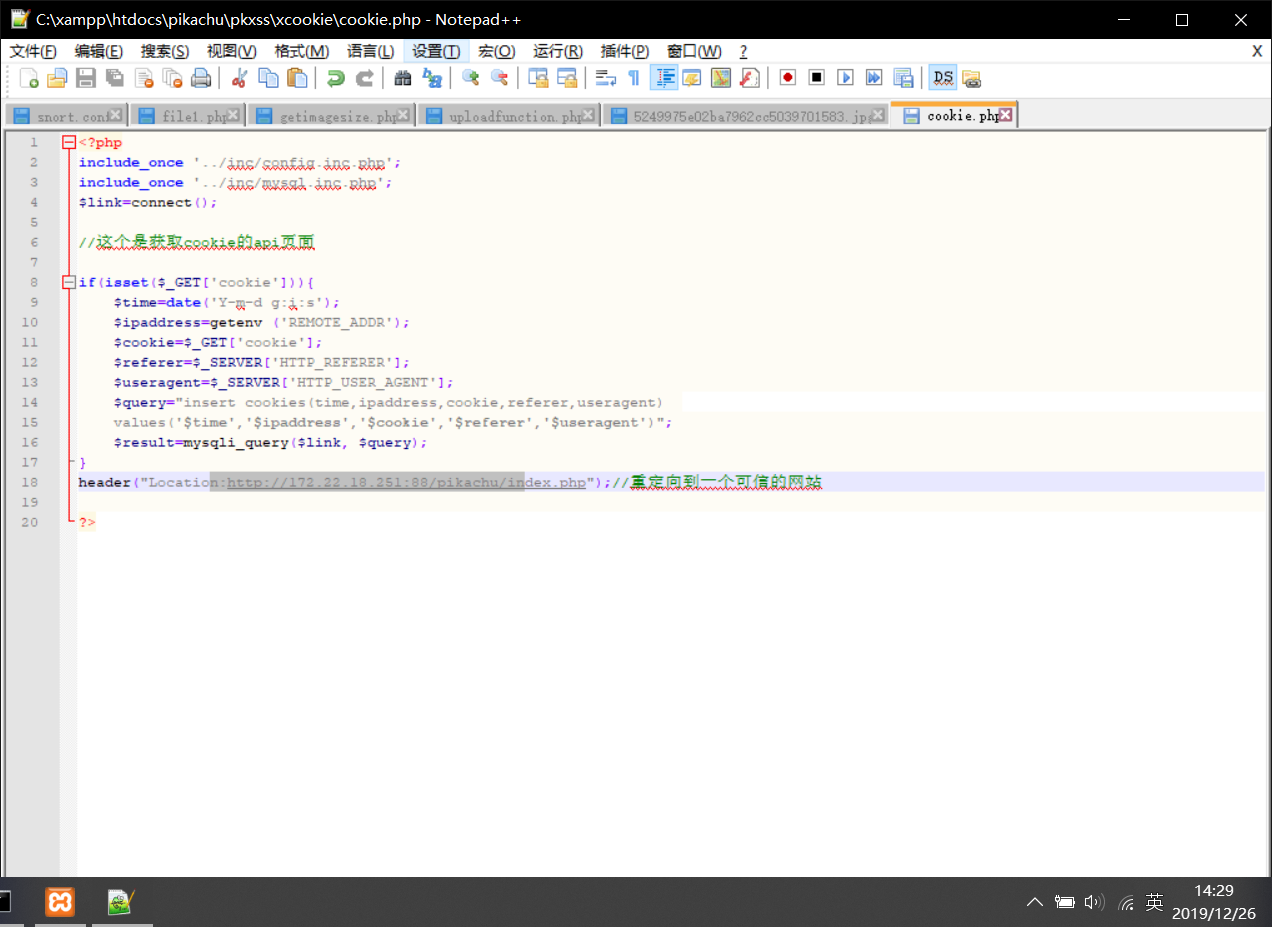Viewport: 1272px width, 927px height.
Task: Collapse the if-block fold at line 8
Action: (x=68, y=283)
